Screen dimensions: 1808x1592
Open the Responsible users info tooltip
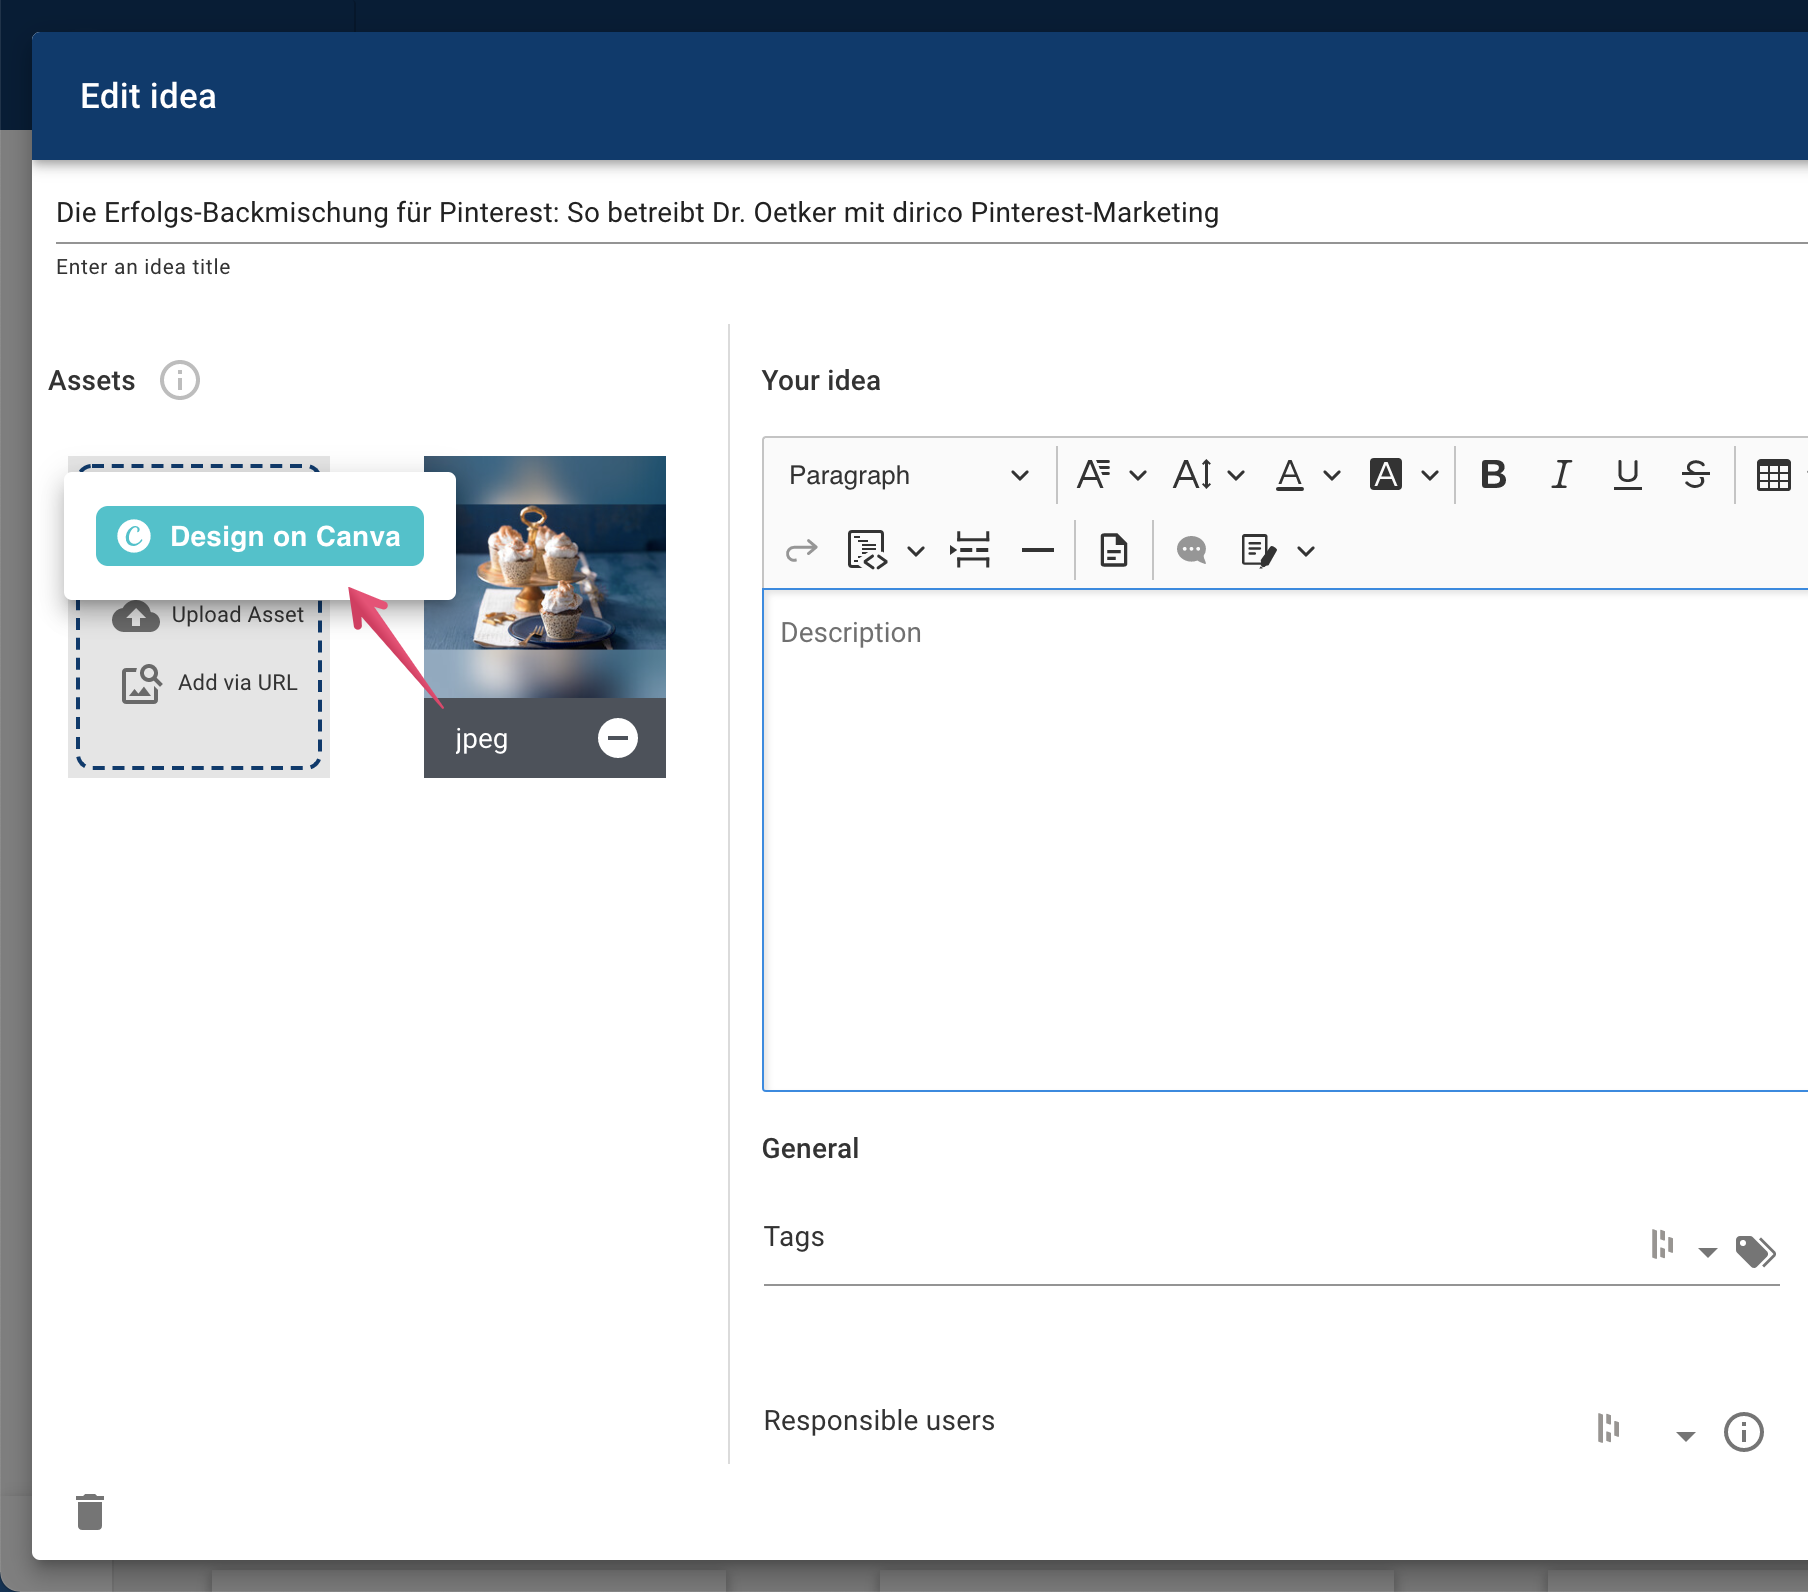[1744, 1432]
